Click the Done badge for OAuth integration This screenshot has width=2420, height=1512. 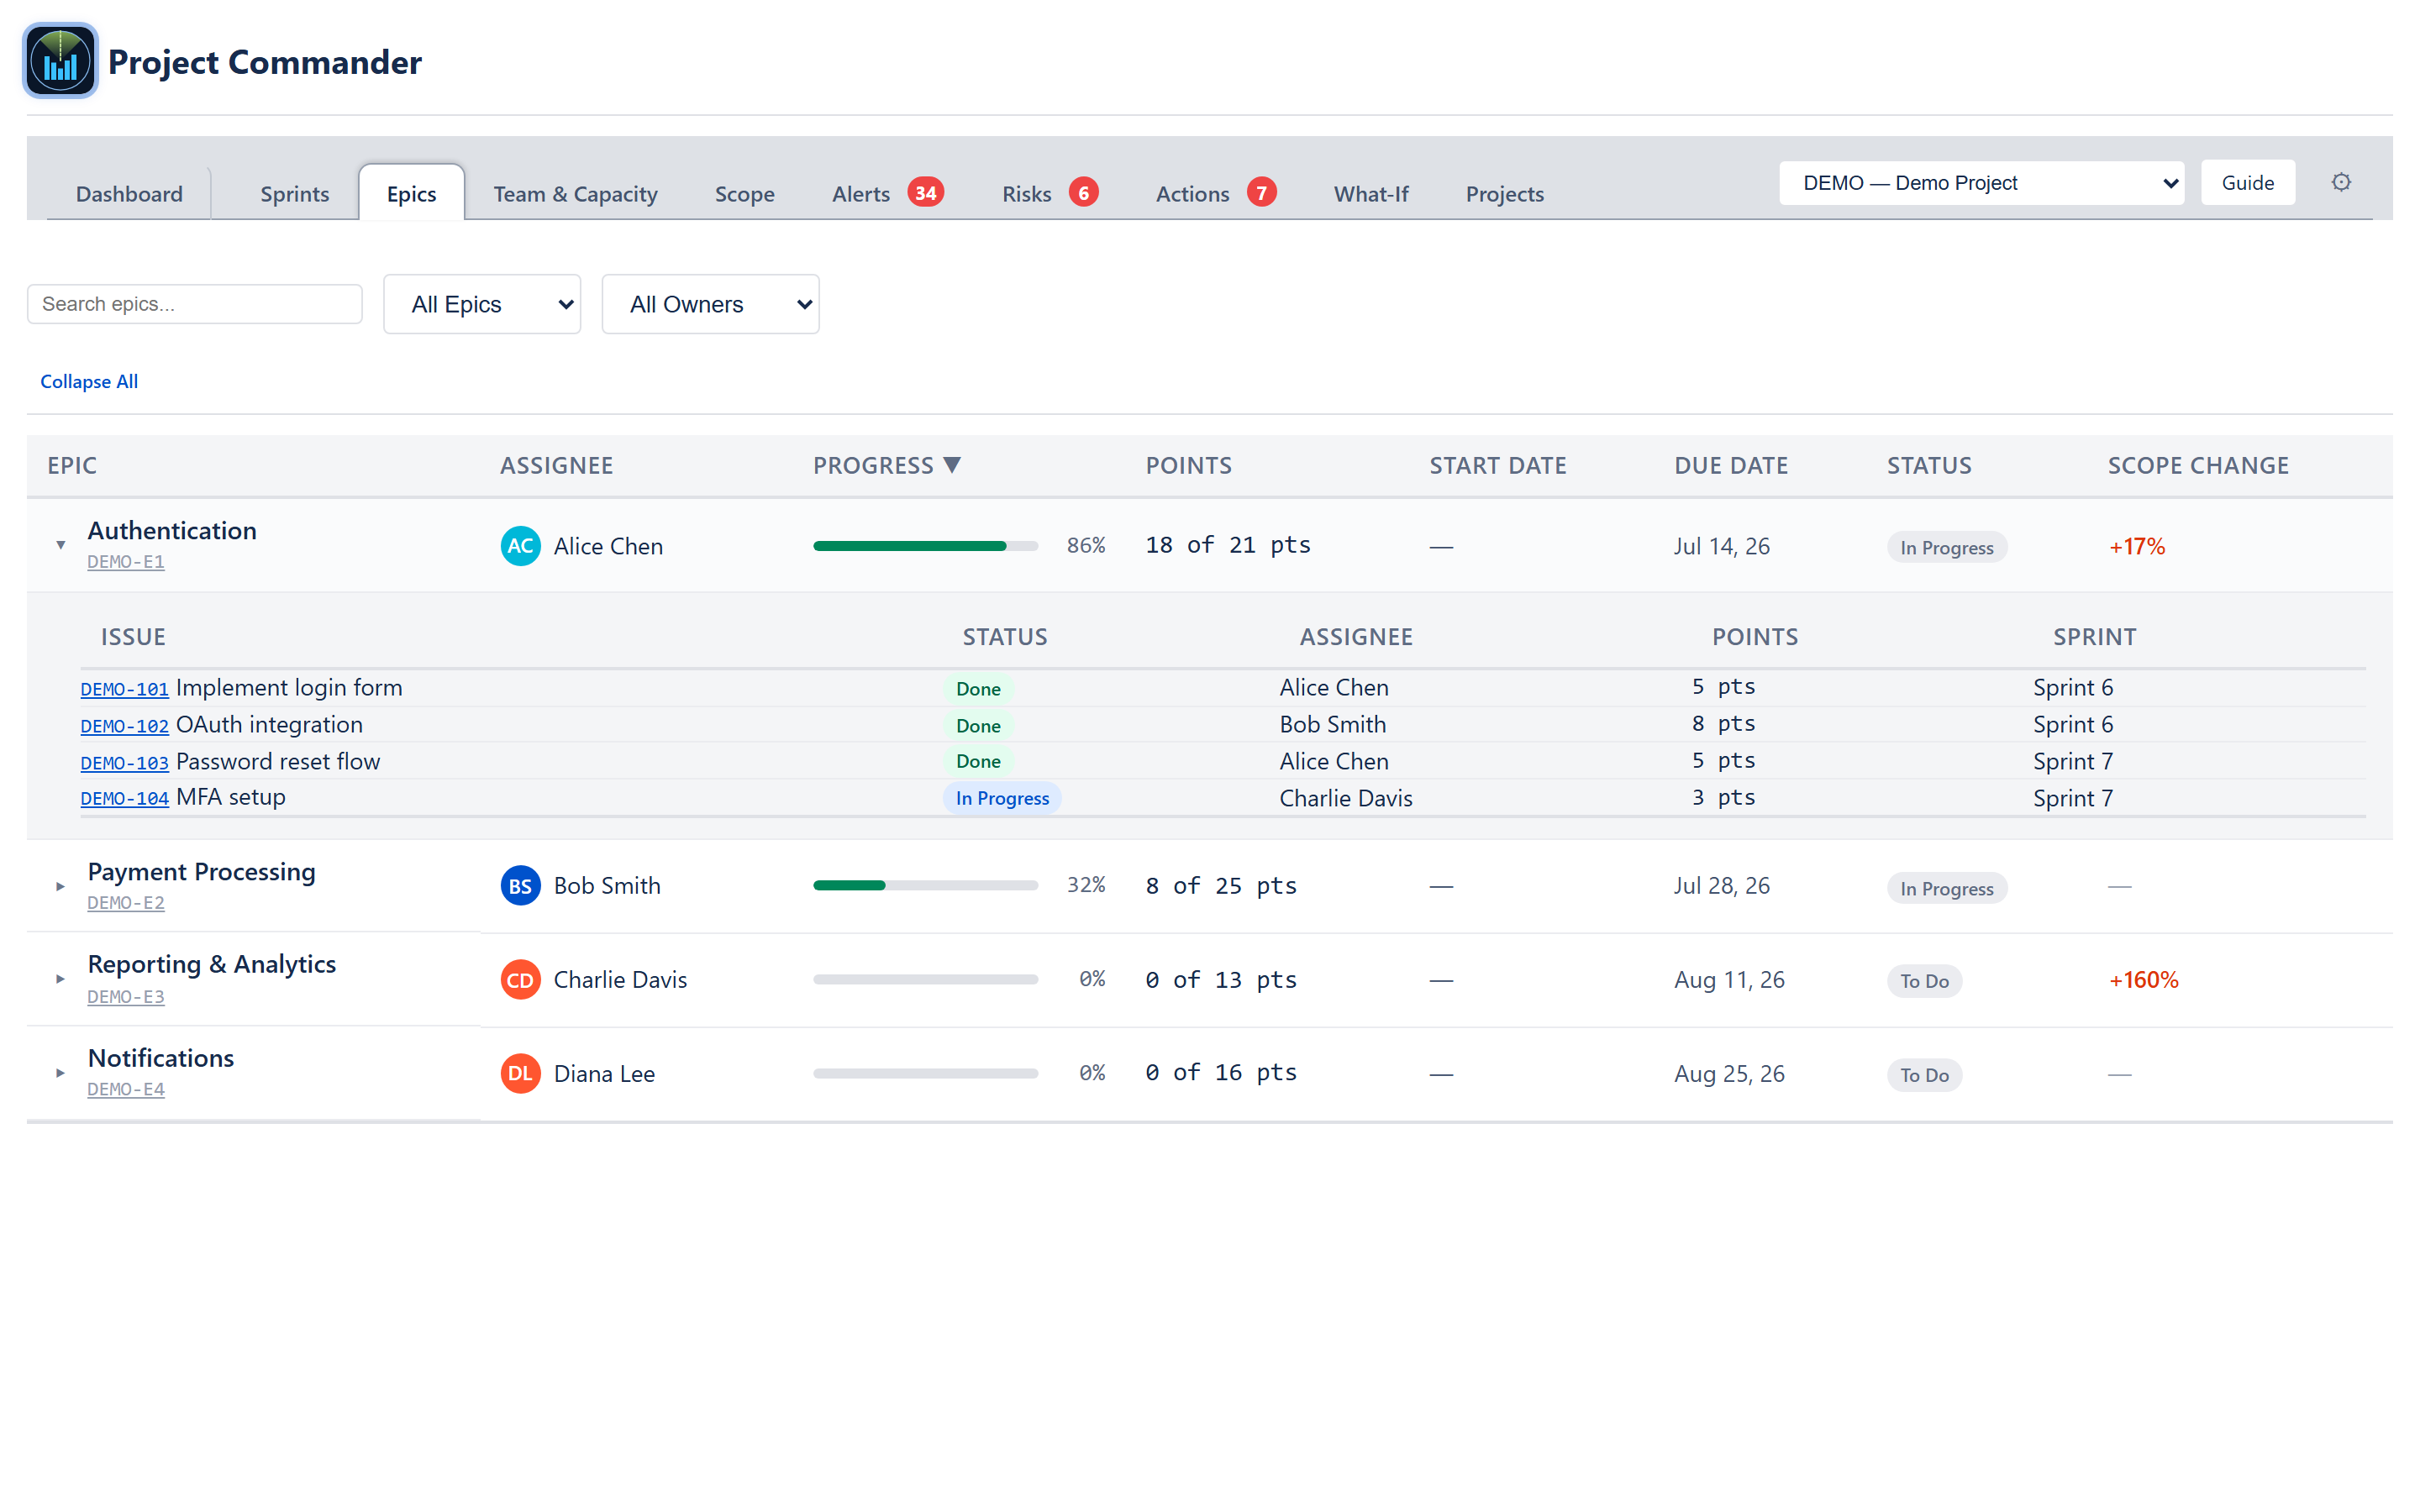pyautogui.click(x=978, y=726)
